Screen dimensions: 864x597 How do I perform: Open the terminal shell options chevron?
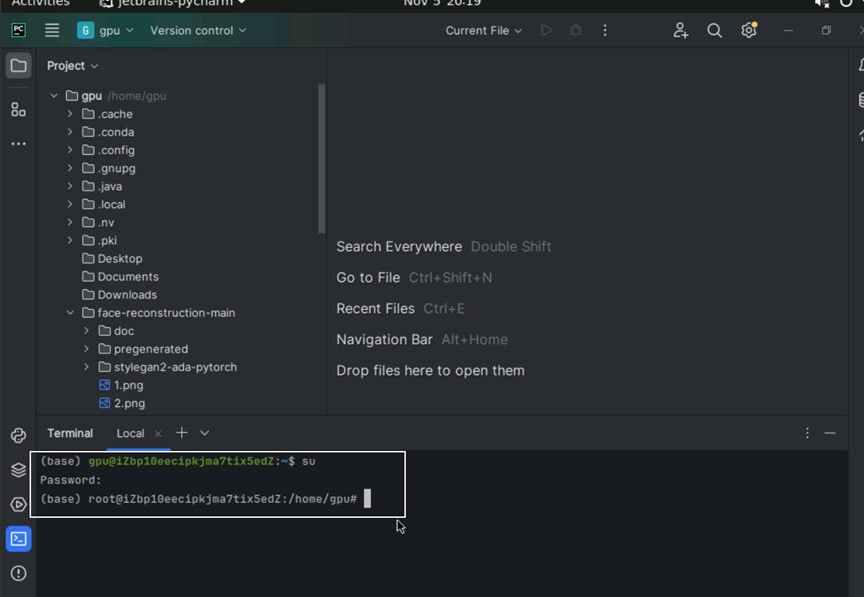coord(204,433)
